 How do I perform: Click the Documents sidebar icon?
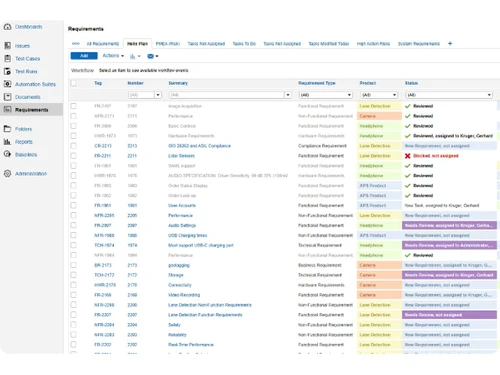point(7,97)
